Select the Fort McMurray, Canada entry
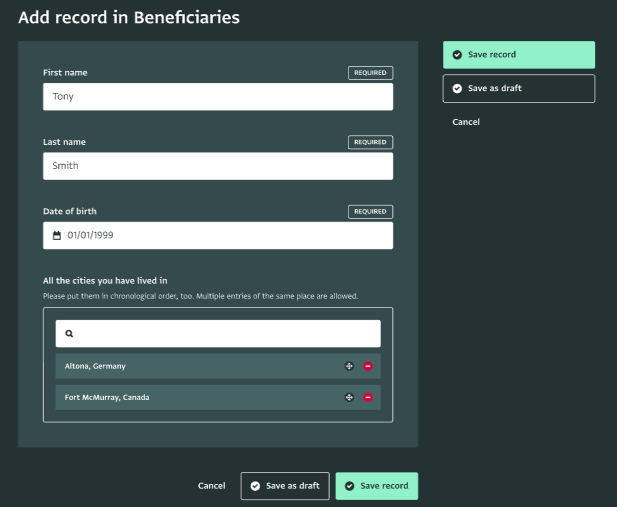This screenshot has width=617, height=507. point(190,398)
